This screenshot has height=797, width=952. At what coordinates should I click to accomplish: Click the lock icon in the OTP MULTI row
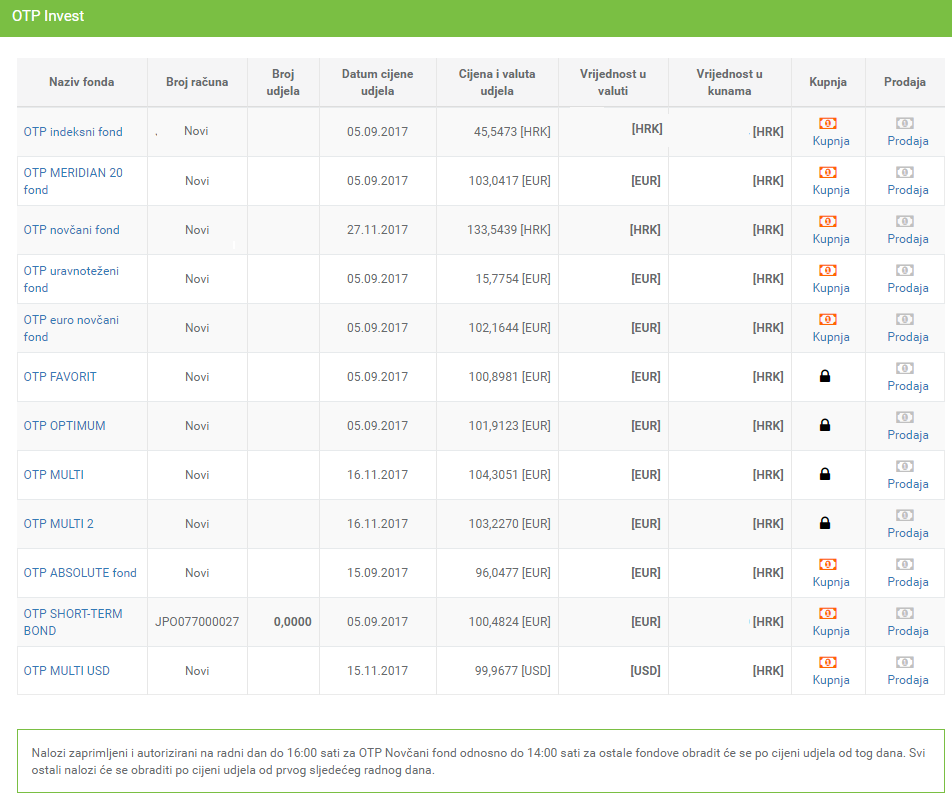824,475
